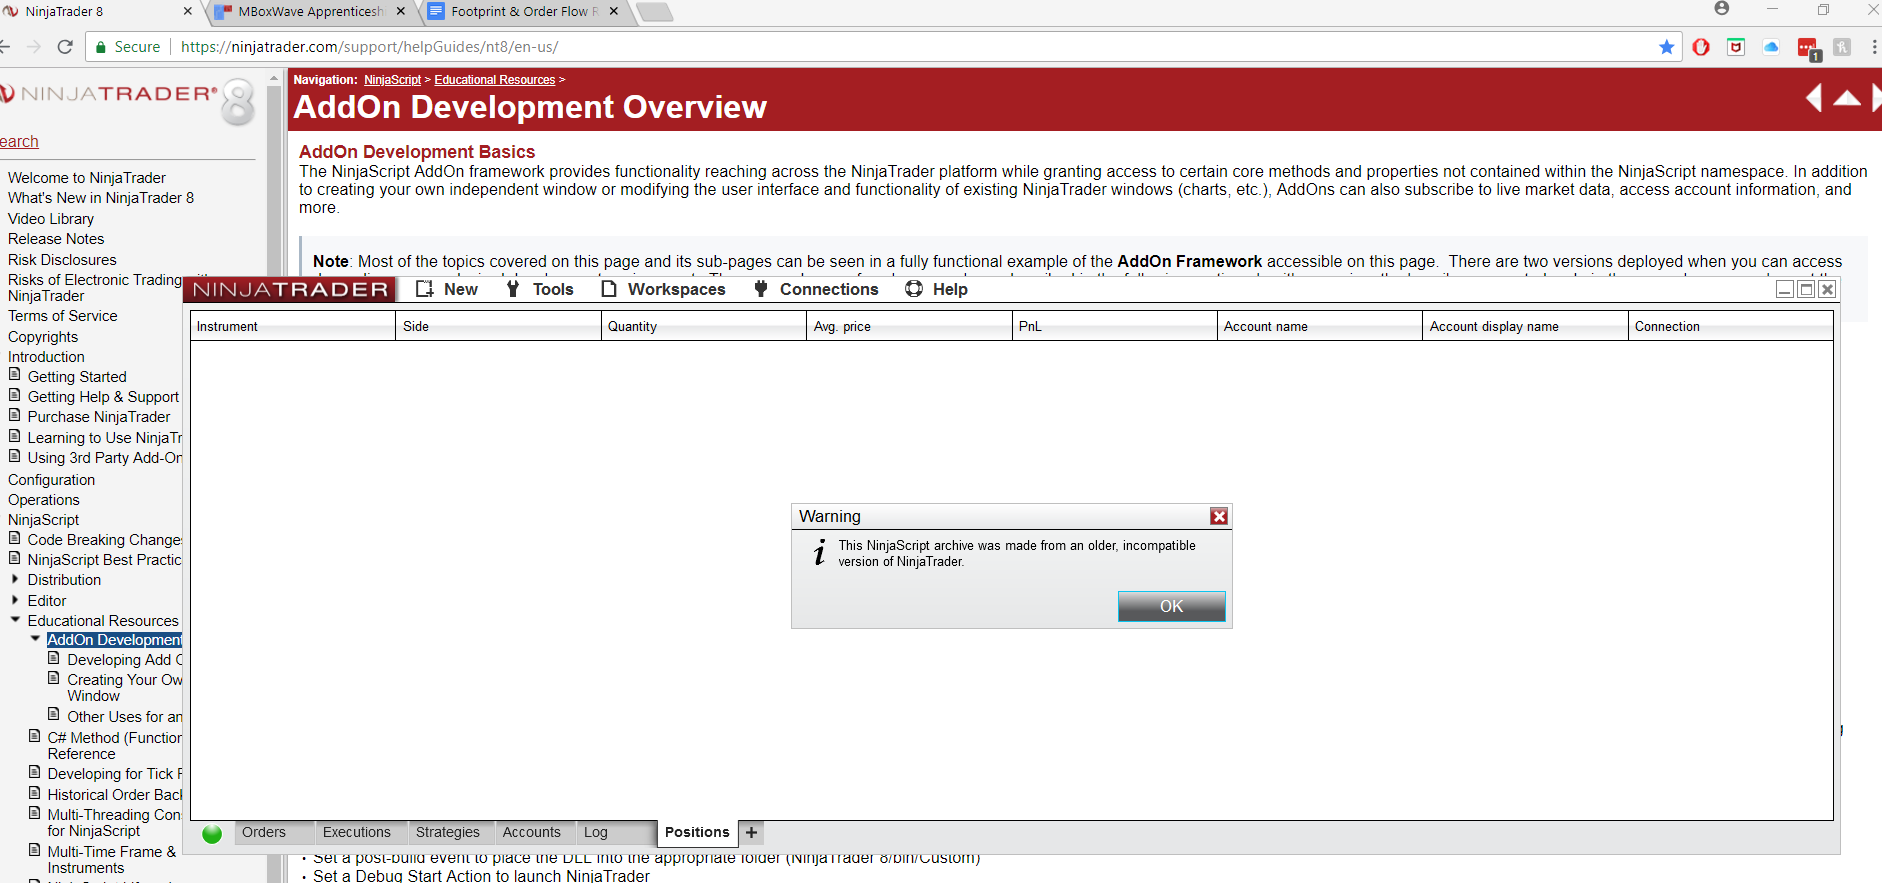1882x883 pixels.
Task: Sort by the Account name column header
Action: coord(1320,326)
